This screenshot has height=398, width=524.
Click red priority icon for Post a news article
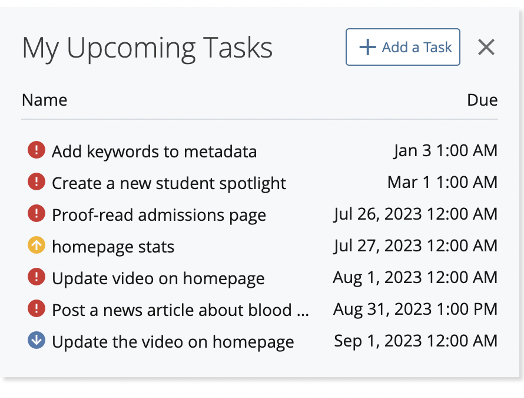[36, 308]
